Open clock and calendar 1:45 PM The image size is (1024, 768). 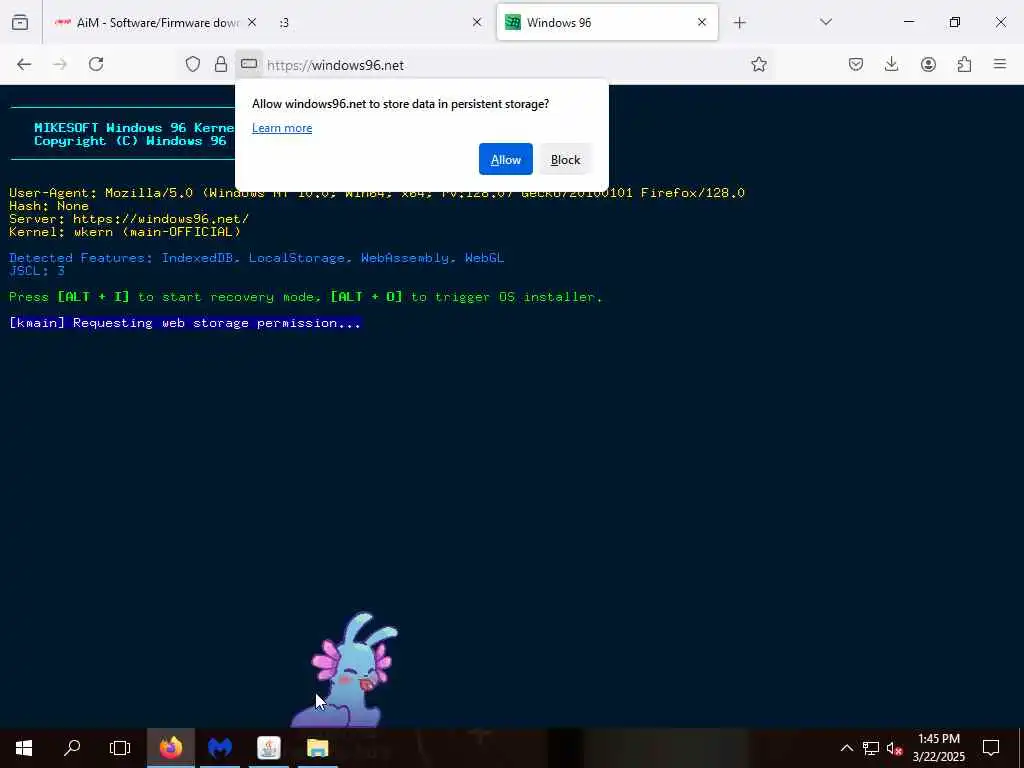tap(938, 748)
